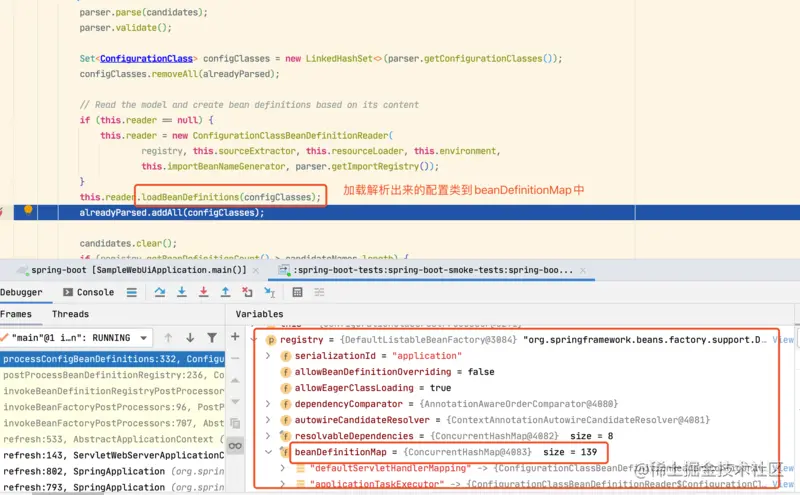Image resolution: width=800 pixels, height=495 pixels.
Task: Expand the dependencyComparator field
Action: click(x=268, y=404)
